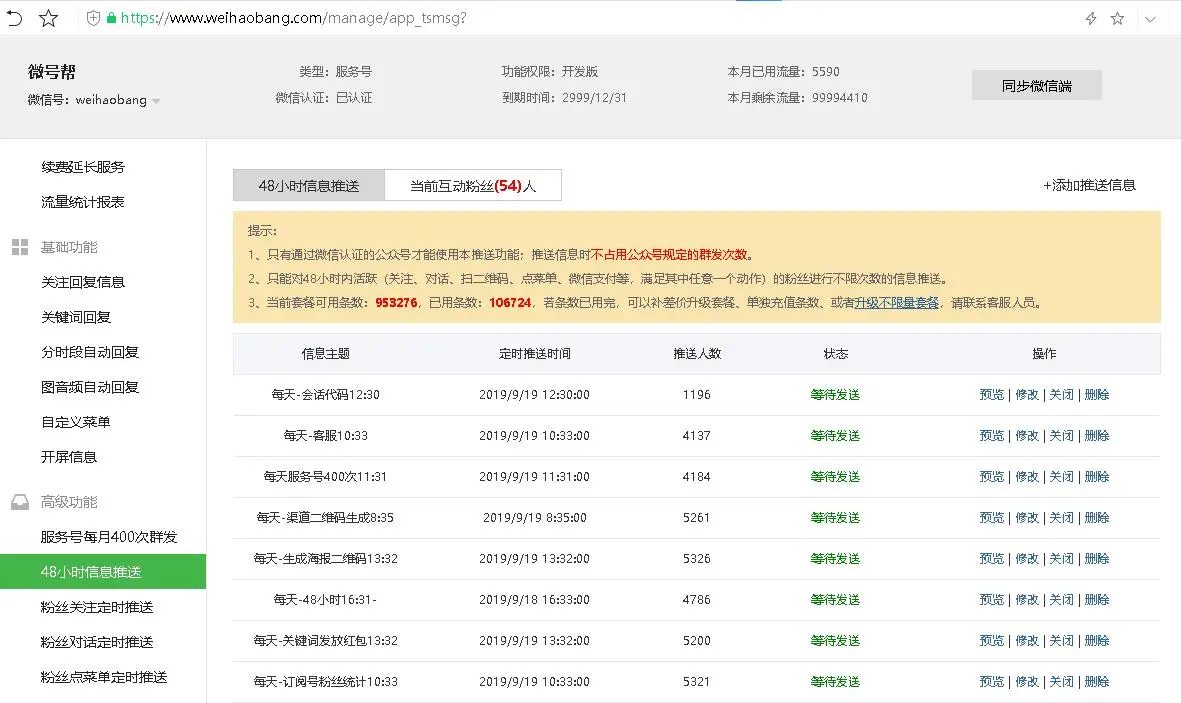Click 修改 for 每天-生成海报二维码13:32 row
This screenshot has width=1181, height=703.
coord(1027,558)
